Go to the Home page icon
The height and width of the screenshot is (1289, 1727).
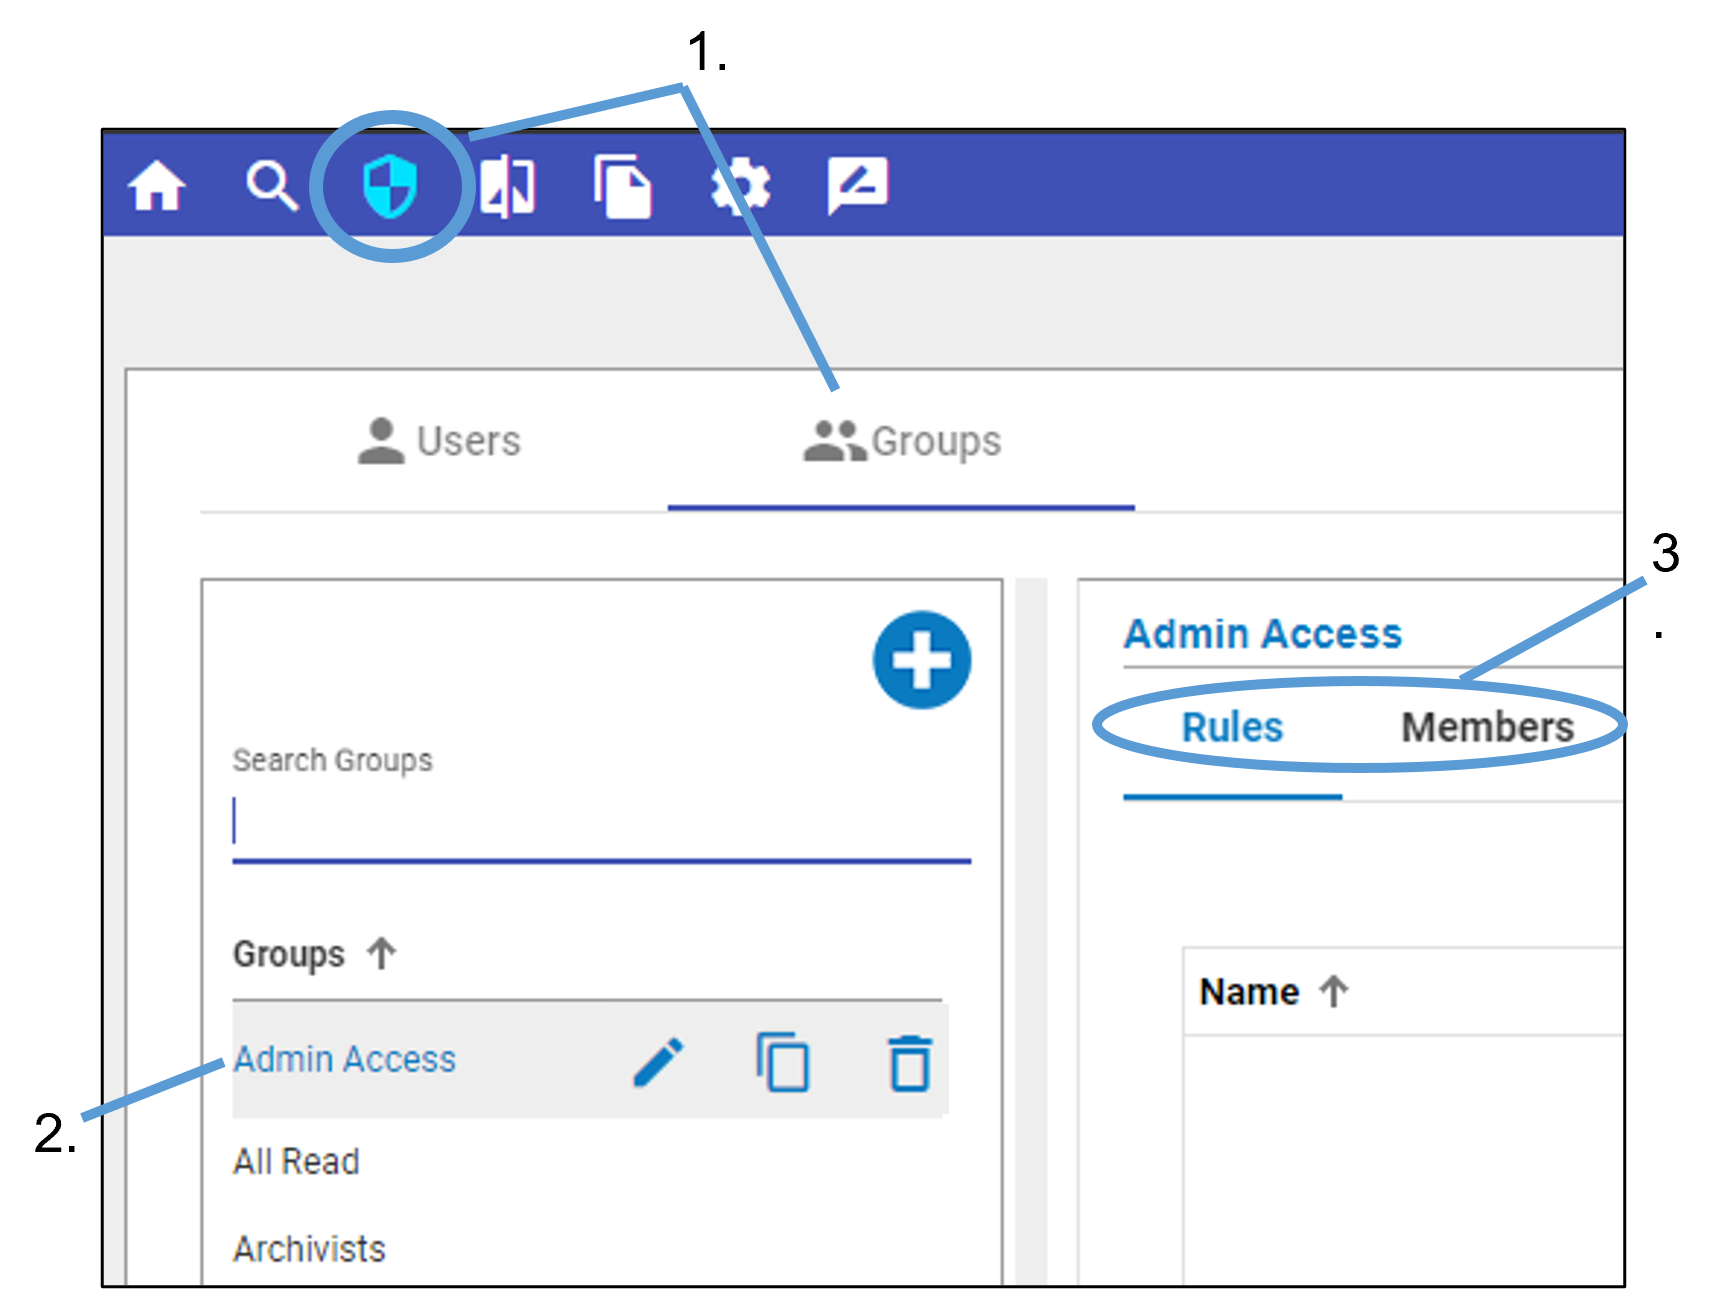pos(157,186)
